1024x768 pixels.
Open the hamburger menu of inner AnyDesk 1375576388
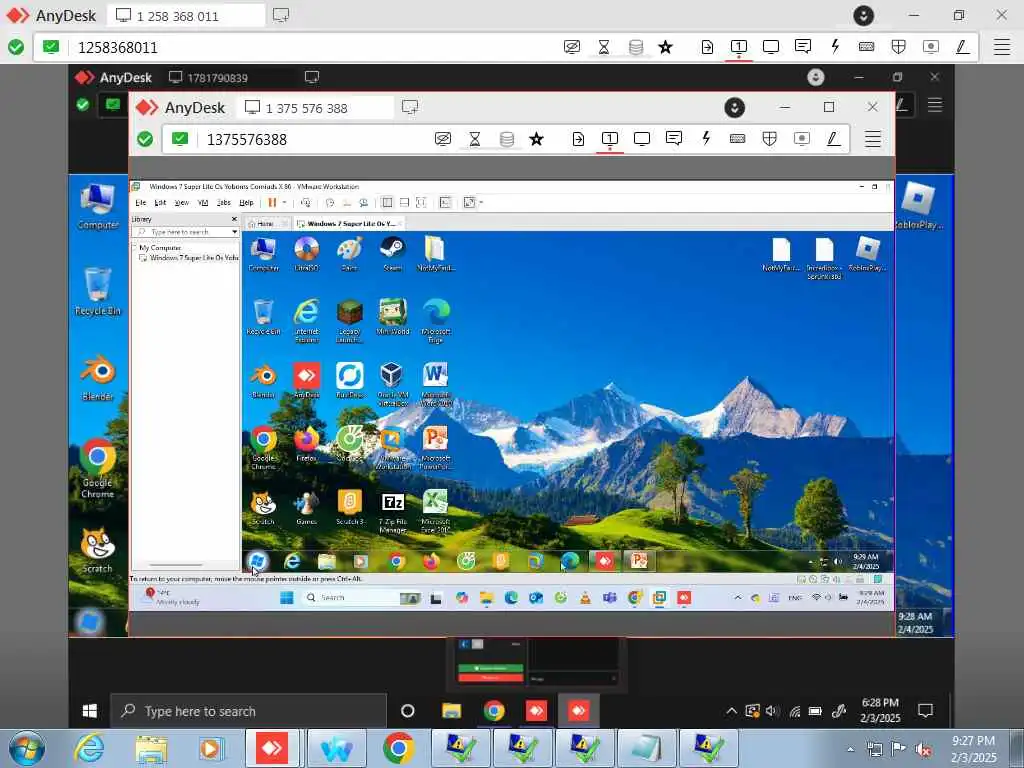(x=872, y=139)
